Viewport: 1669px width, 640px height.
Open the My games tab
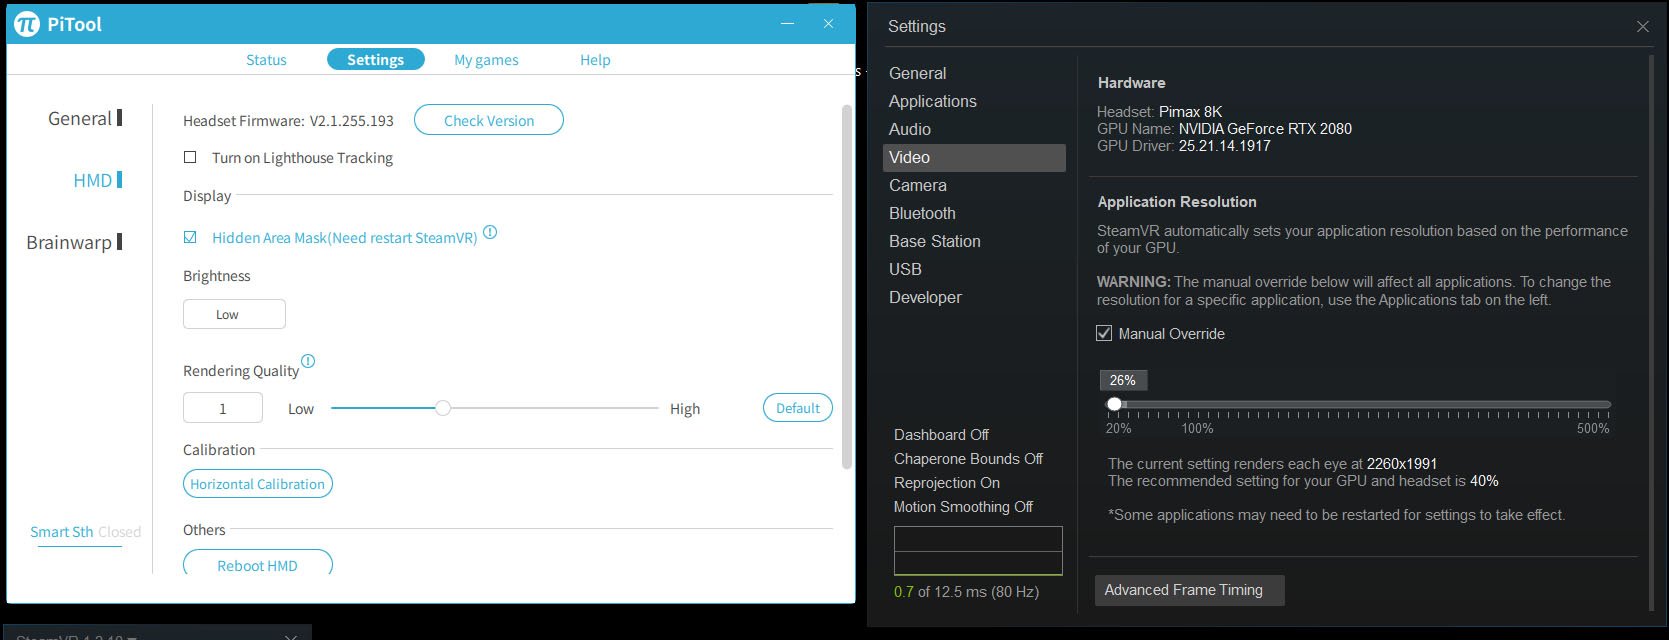486,60
